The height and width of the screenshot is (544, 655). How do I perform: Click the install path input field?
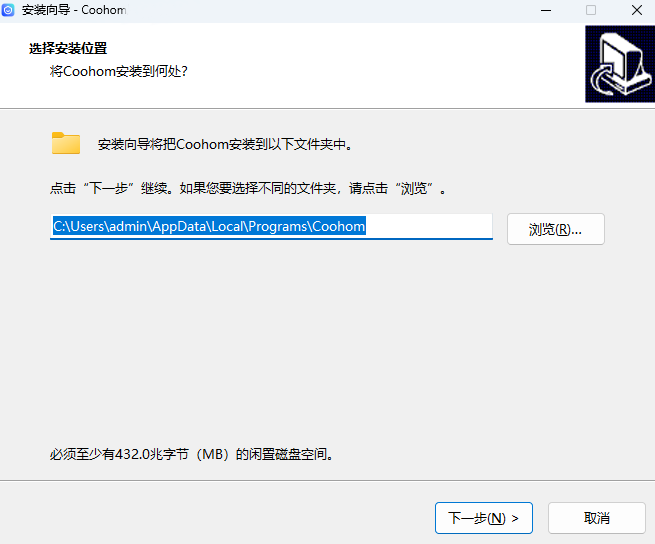271,227
